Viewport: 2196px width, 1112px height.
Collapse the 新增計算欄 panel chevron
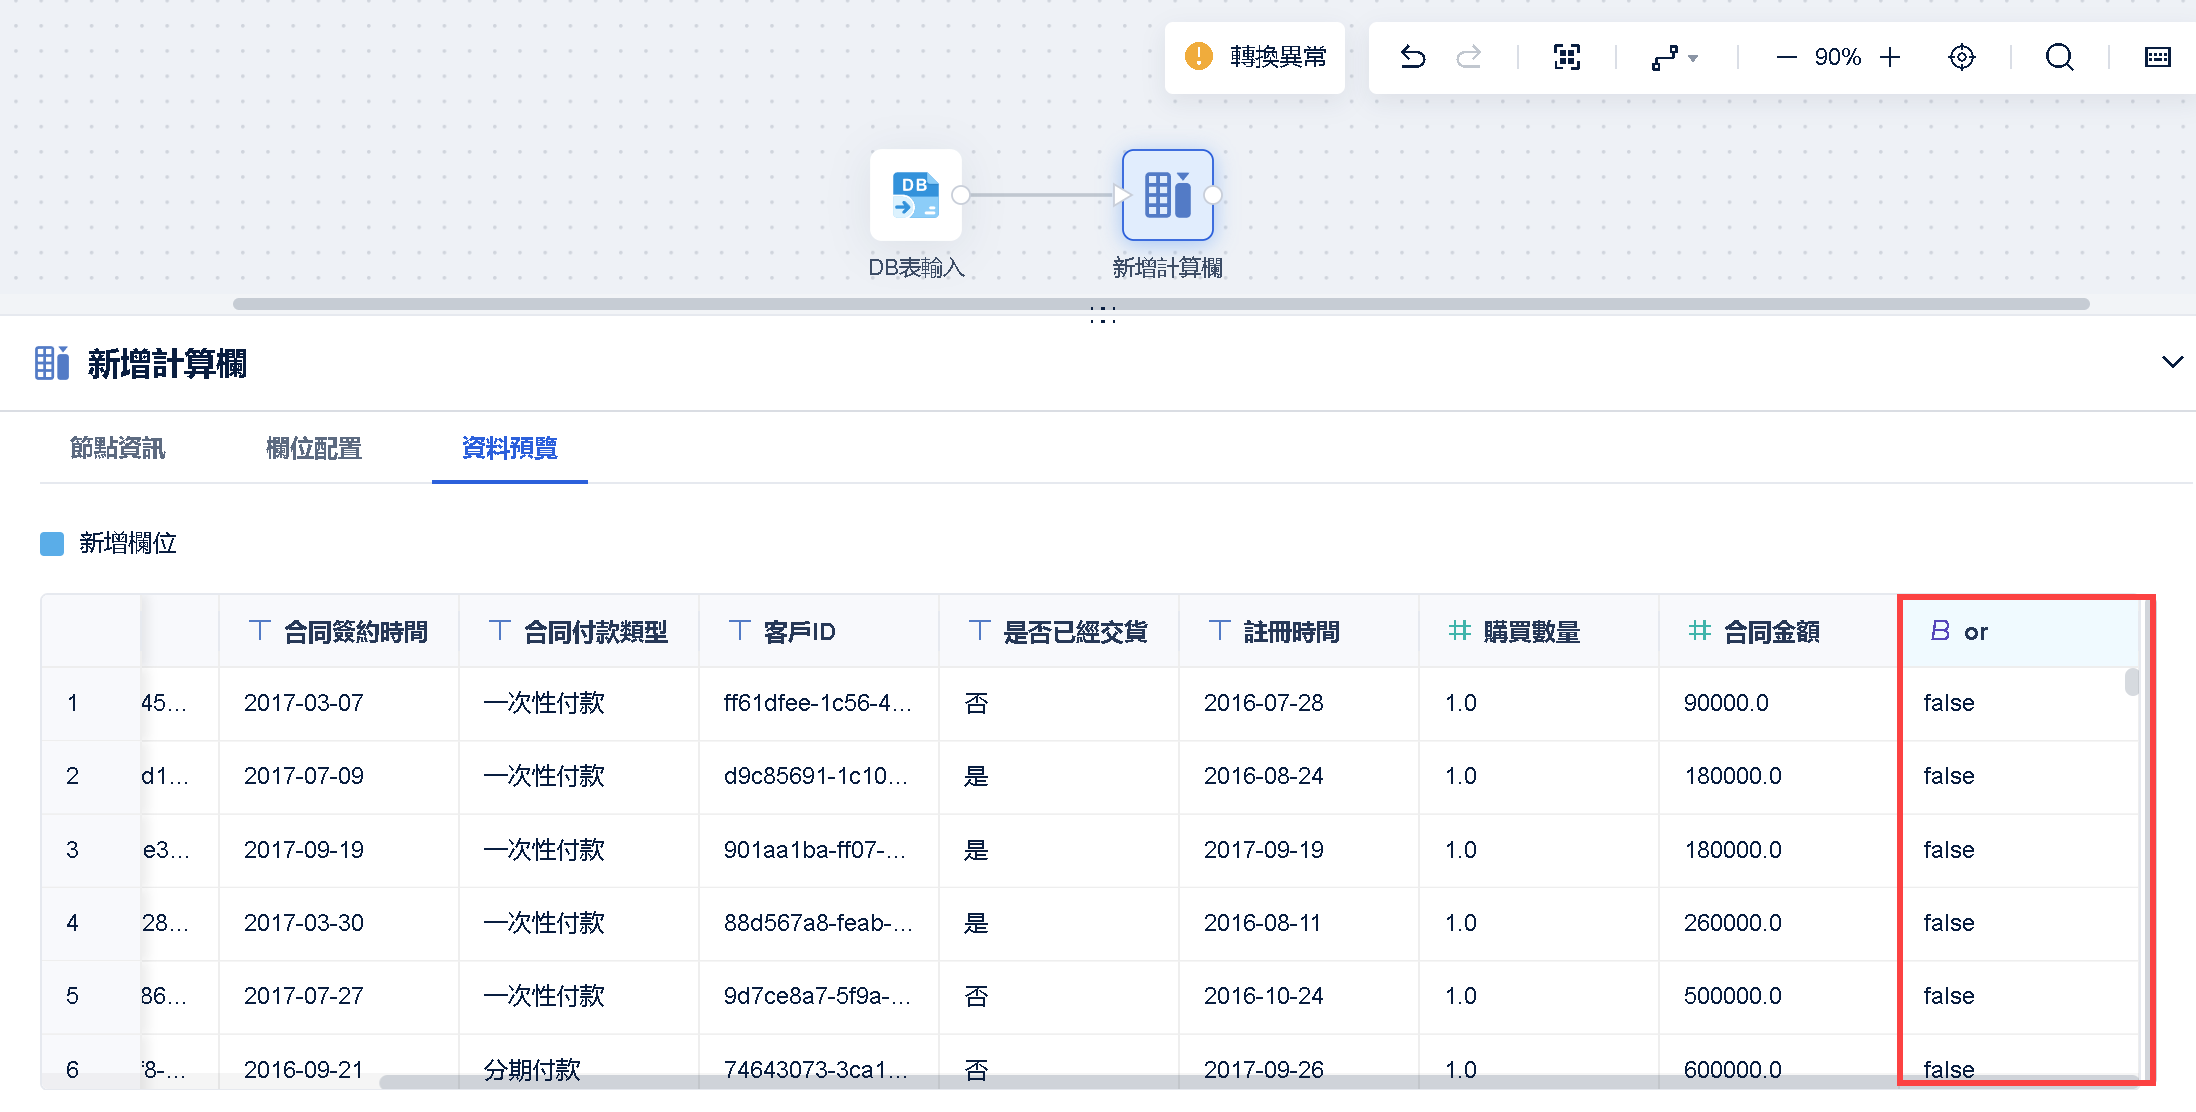click(2172, 362)
